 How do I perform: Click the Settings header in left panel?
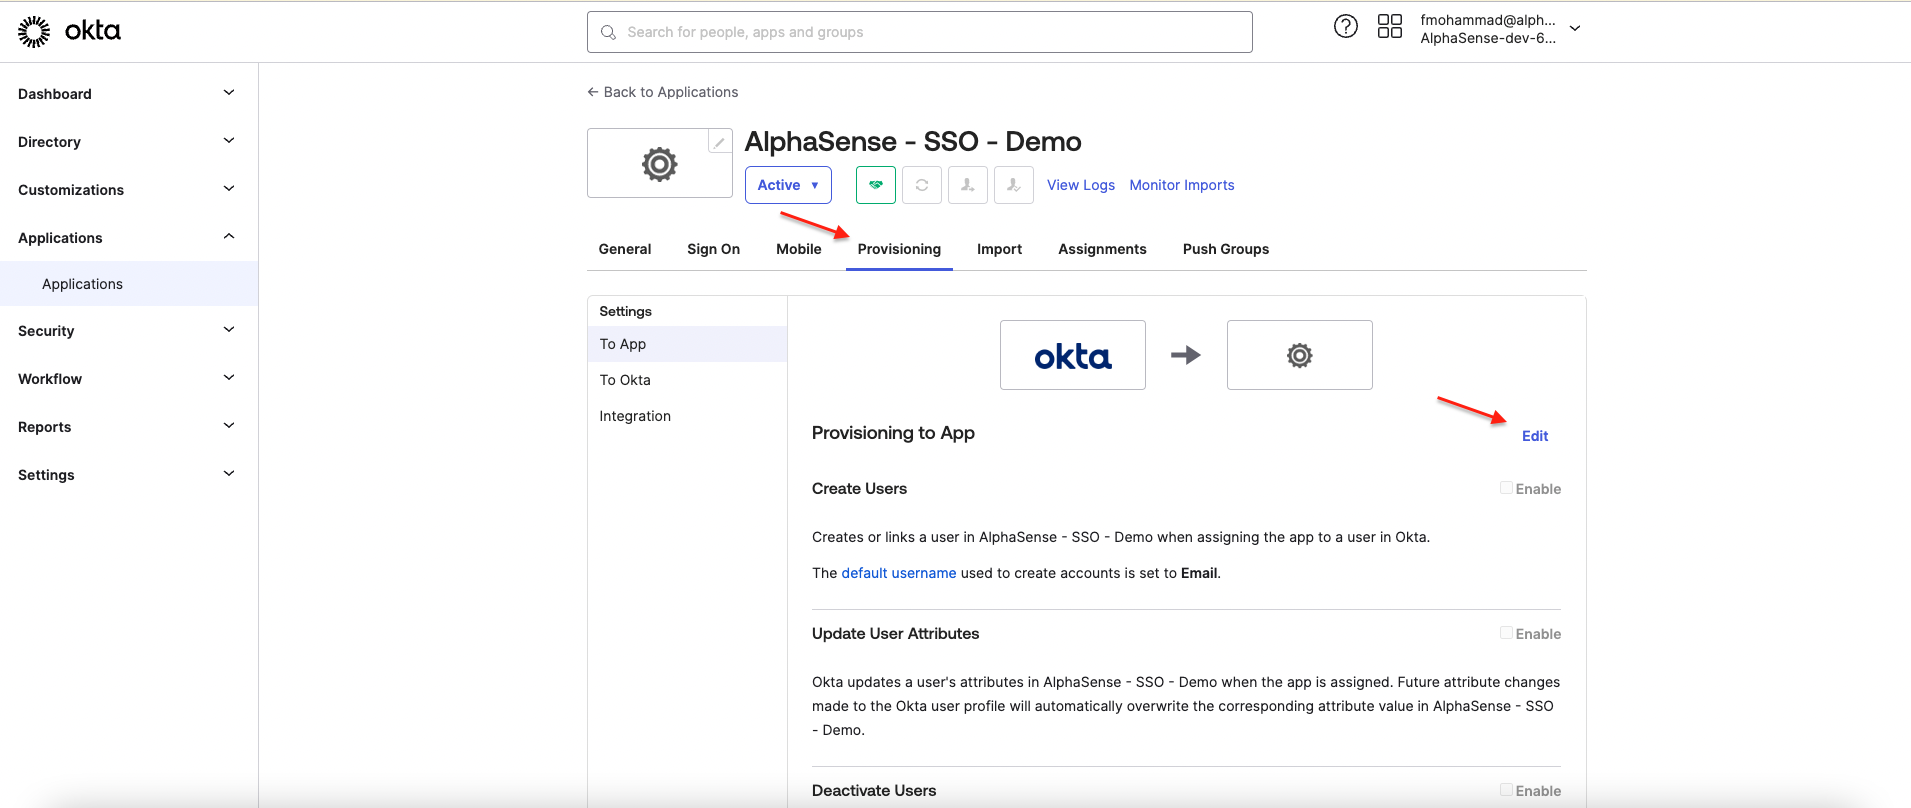point(625,311)
